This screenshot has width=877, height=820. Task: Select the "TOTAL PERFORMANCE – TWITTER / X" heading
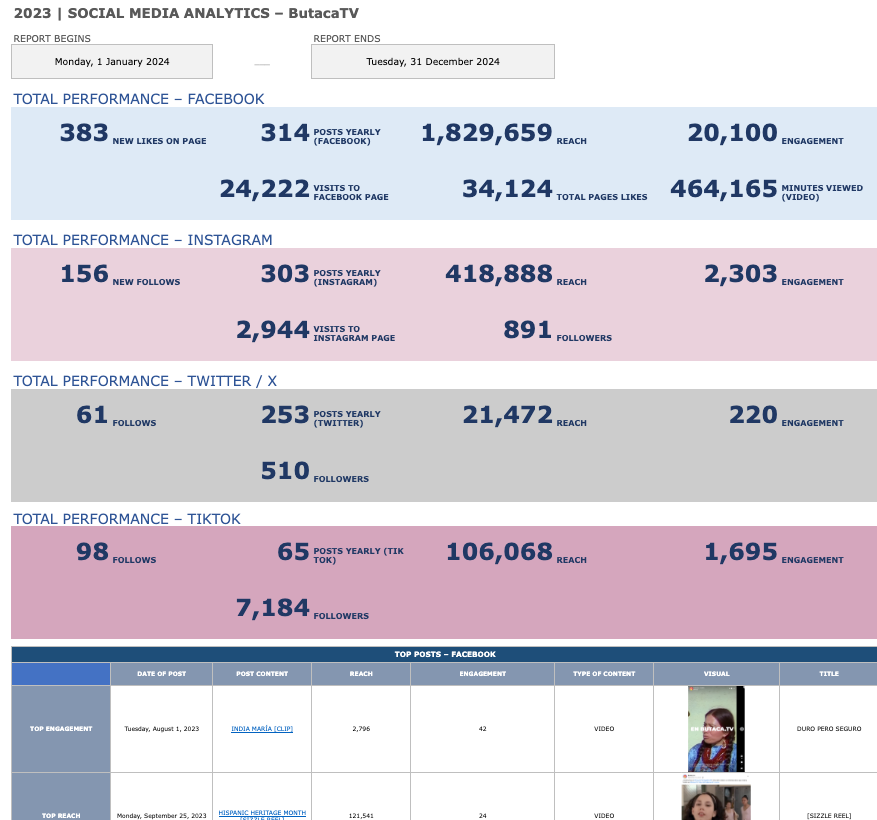click(145, 381)
